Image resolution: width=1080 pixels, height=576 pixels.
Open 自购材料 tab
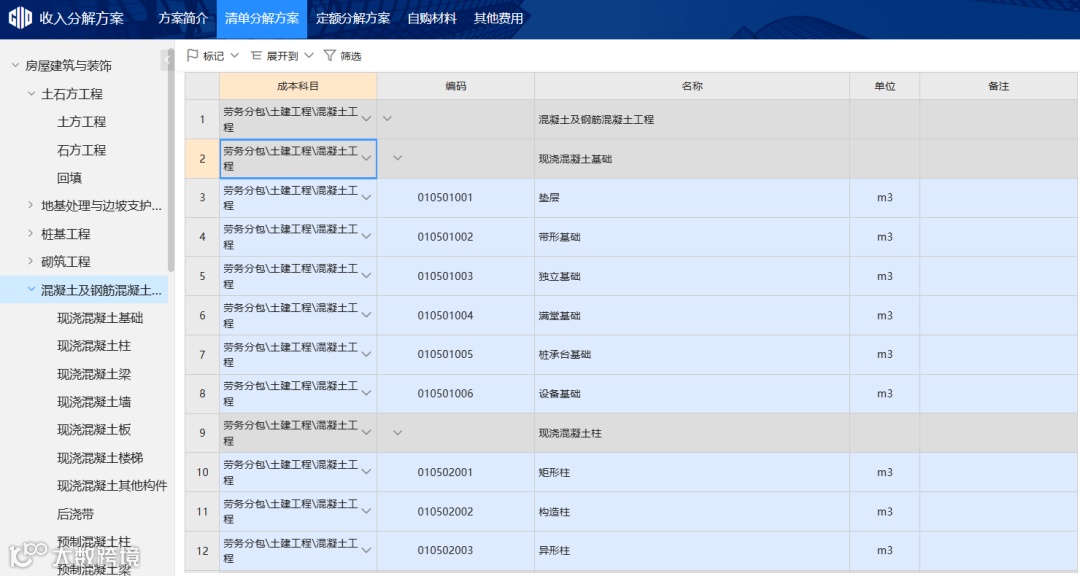pyautogui.click(x=432, y=19)
